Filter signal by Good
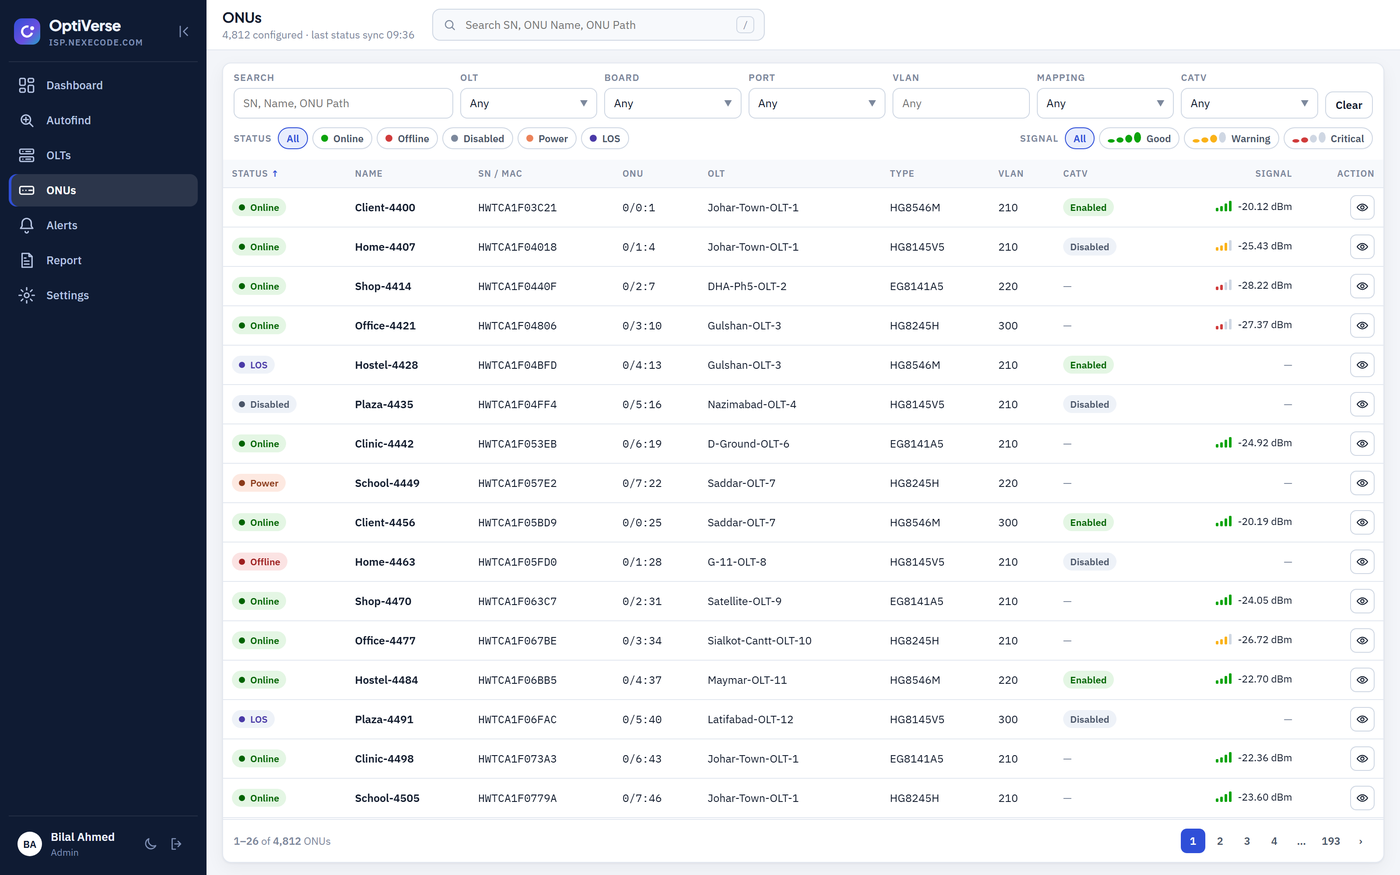Screen dimensions: 1400x875 [1139, 139]
